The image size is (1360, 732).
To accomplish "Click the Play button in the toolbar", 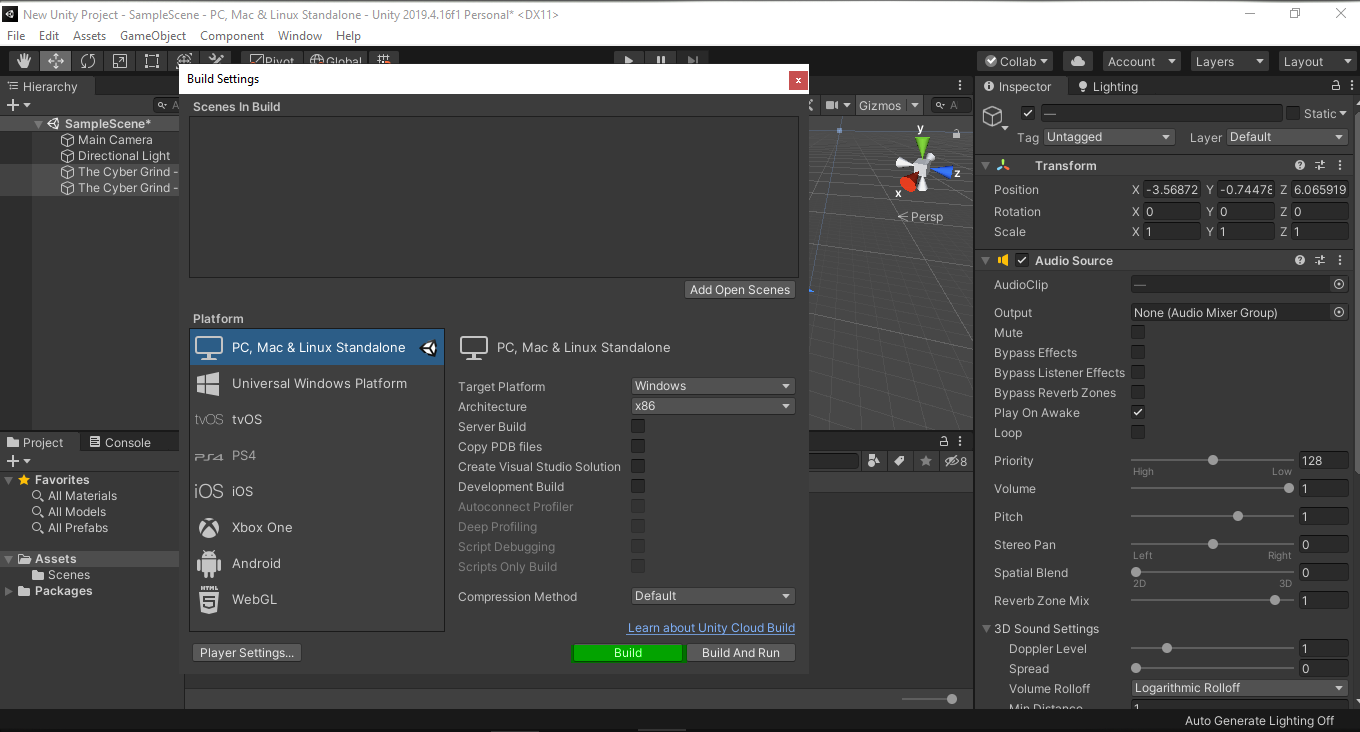I will (629, 61).
